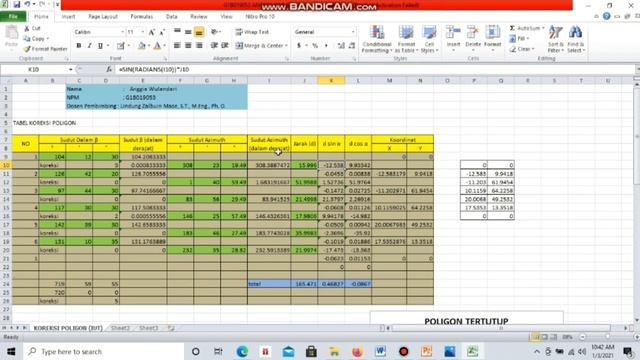Set middle vertical alignment
The image size is (640, 360).
[188, 32]
